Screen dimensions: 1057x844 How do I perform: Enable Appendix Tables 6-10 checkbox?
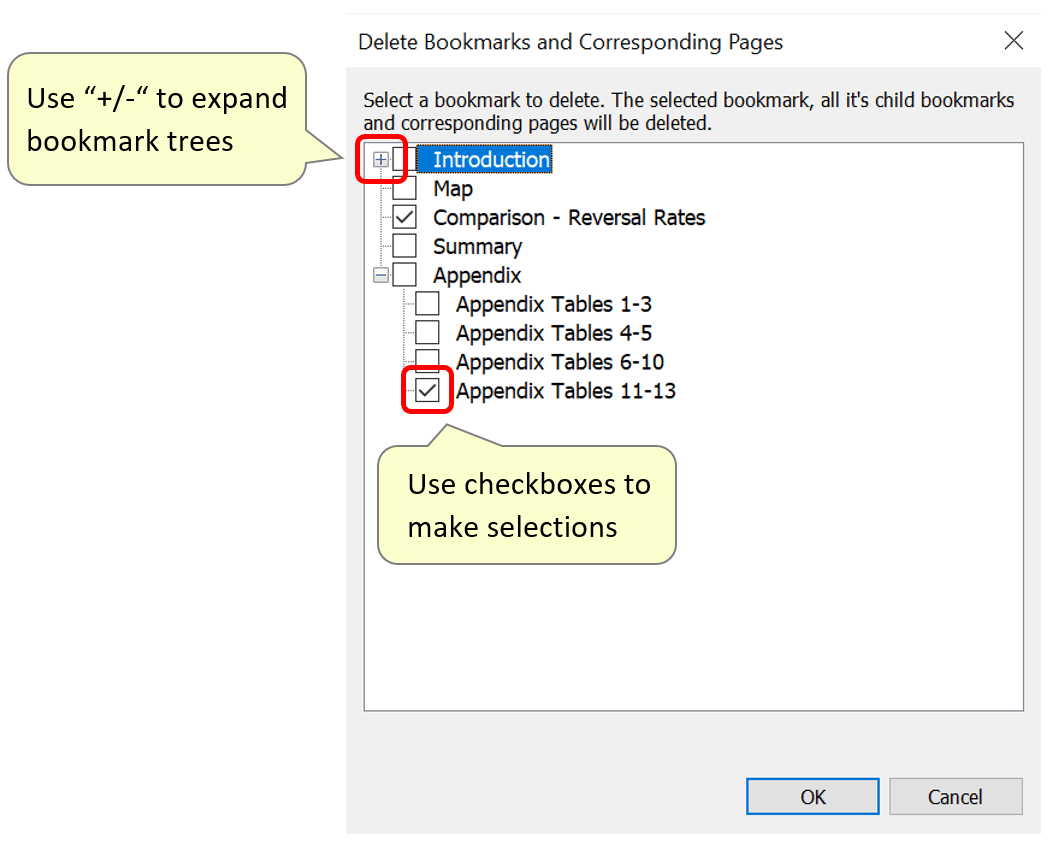pos(427,361)
